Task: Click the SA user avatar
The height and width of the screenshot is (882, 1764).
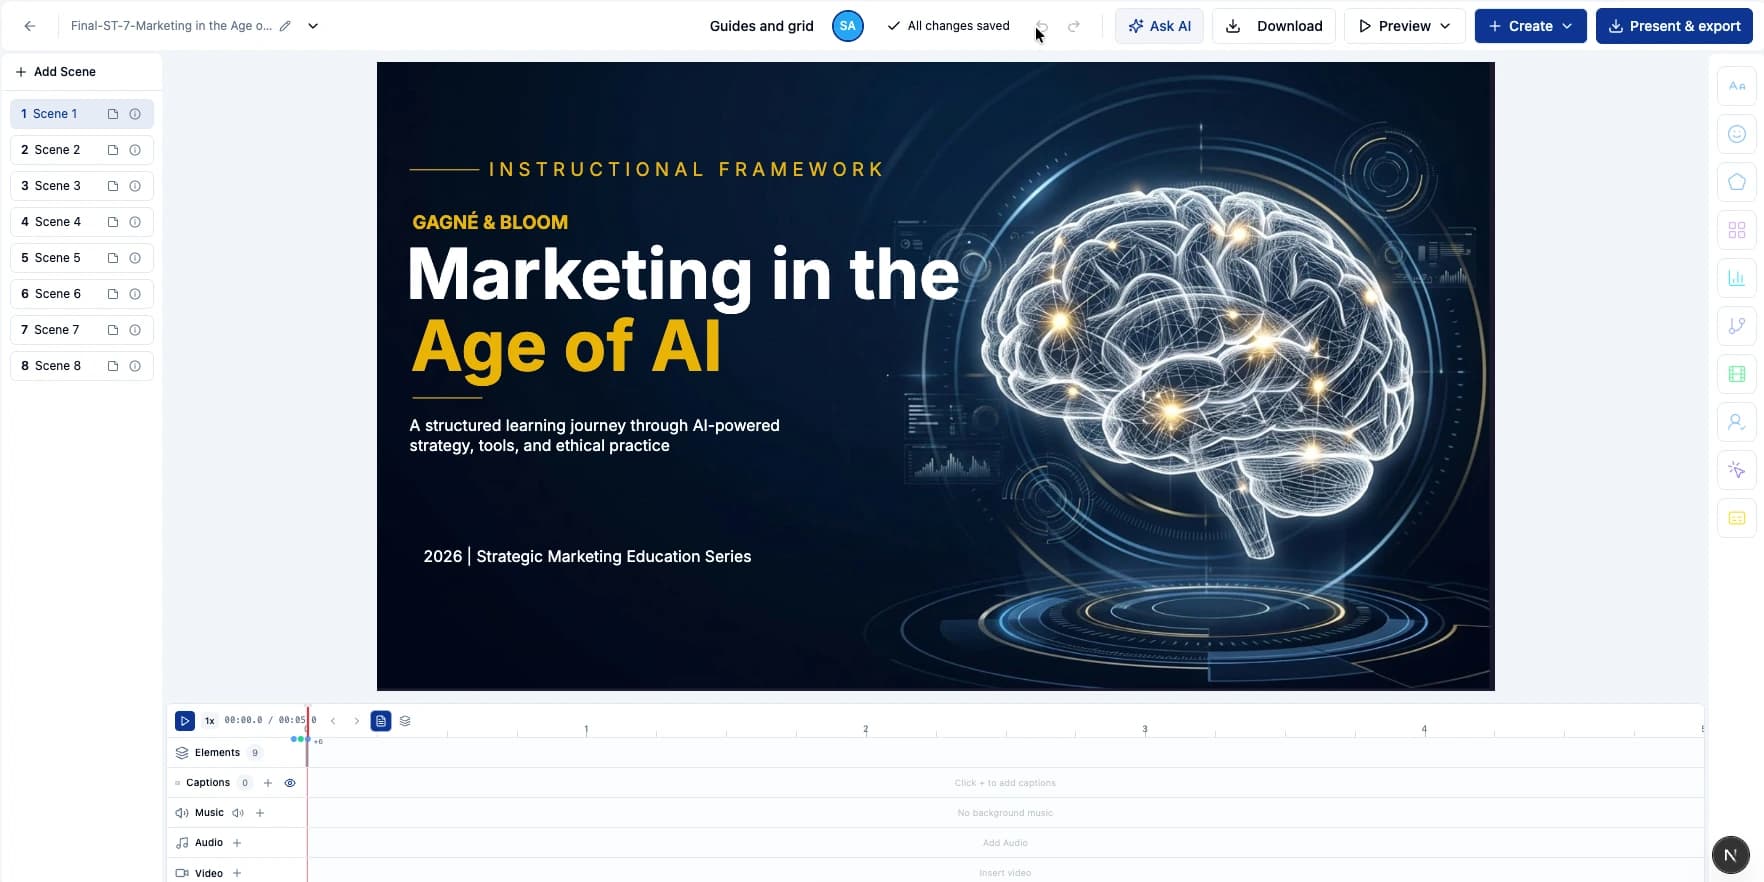Action: point(848,26)
